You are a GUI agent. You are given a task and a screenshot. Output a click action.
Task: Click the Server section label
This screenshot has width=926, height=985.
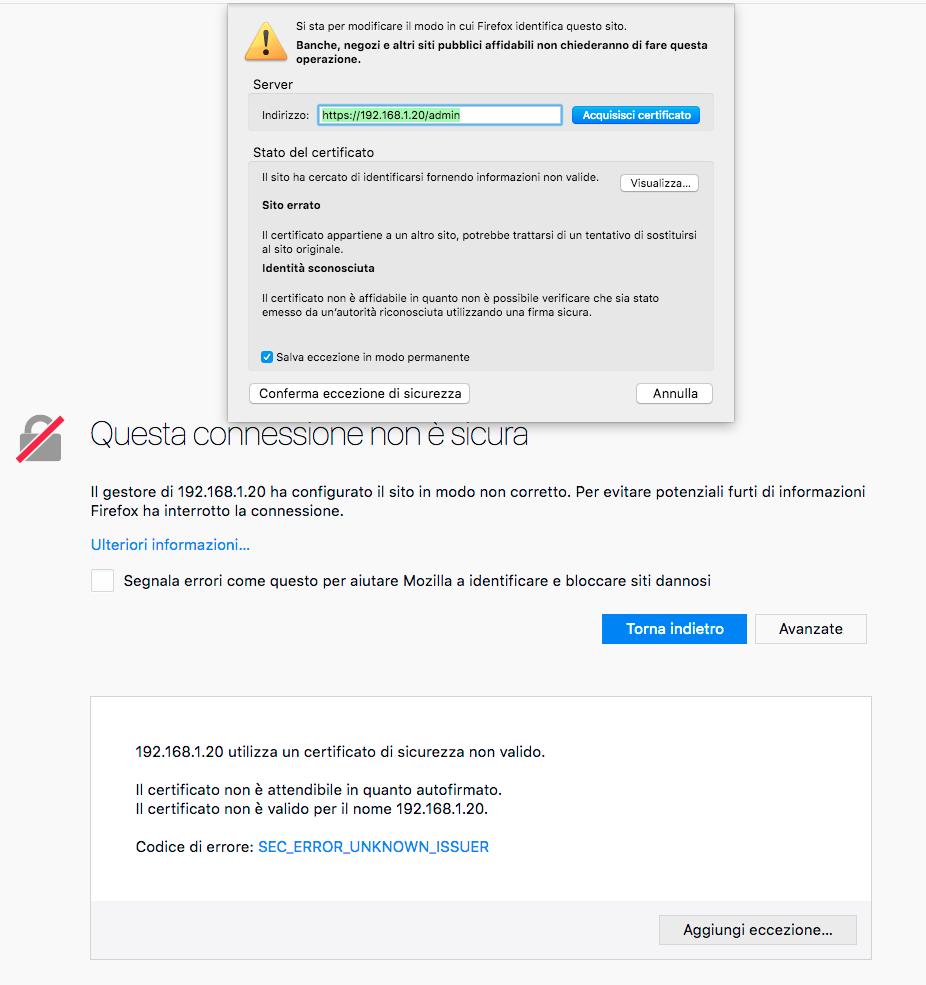click(273, 84)
